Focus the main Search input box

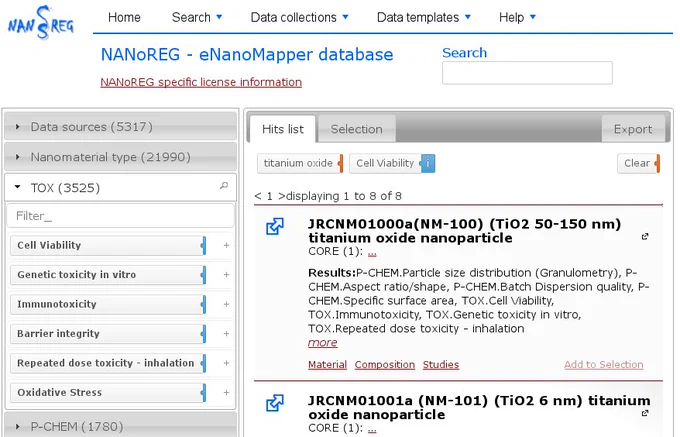(527, 73)
